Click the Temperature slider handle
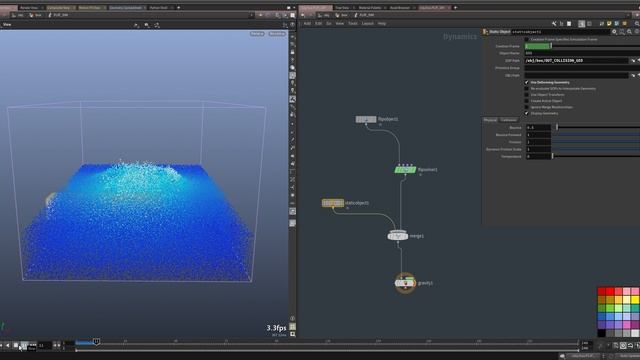The height and width of the screenshot is (360, 640). tap(553, 156)
